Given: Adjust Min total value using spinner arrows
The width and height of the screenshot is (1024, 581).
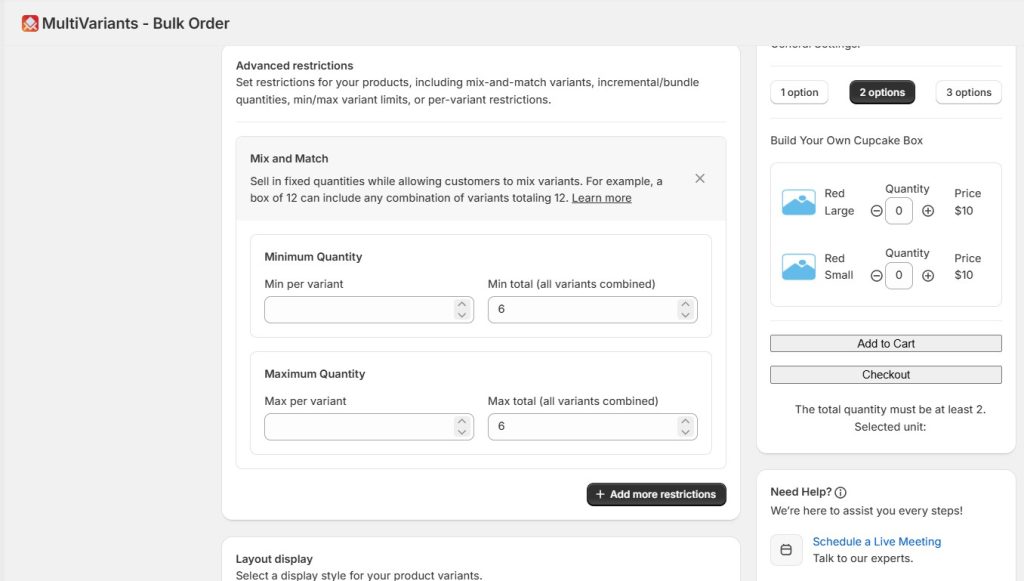Looking at the screenshot, I should click(x=685, y=310).
